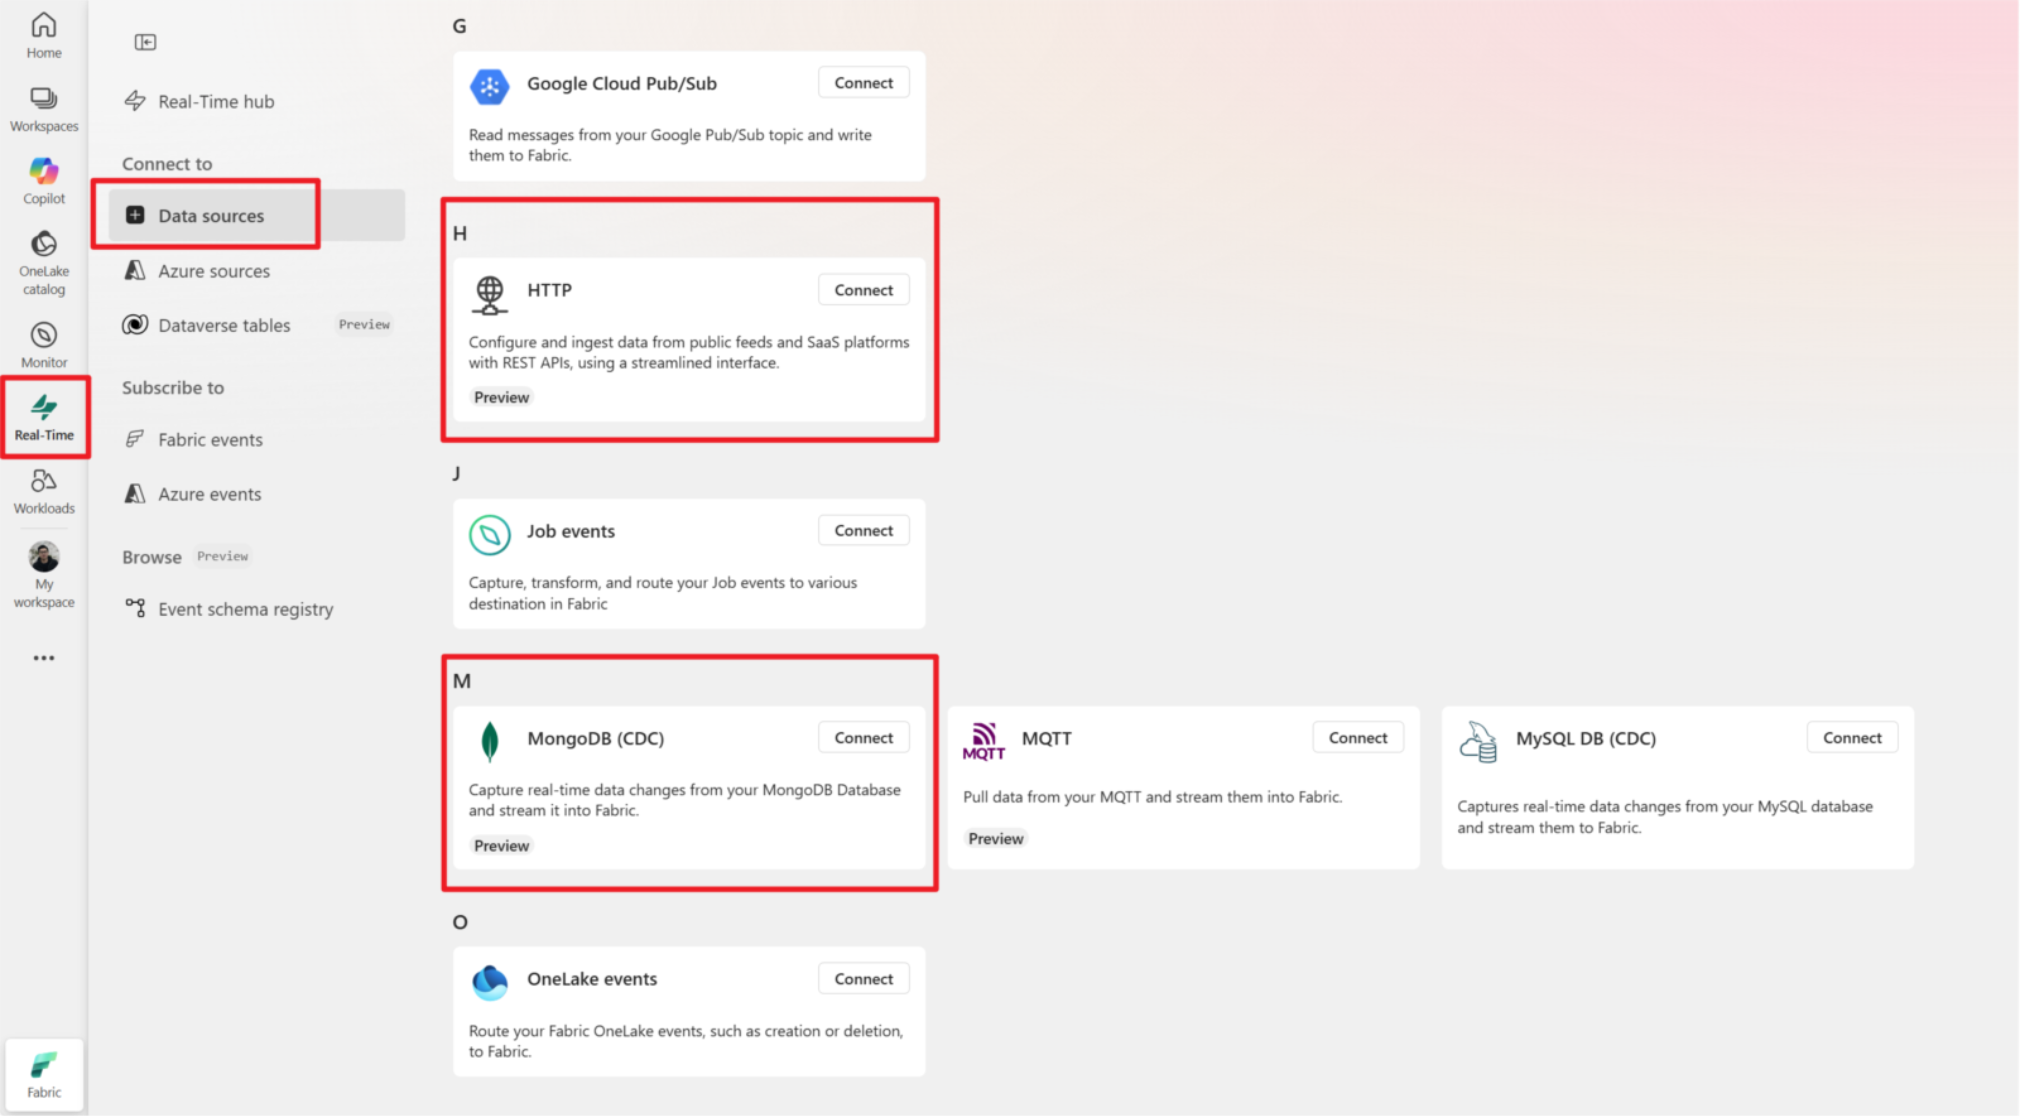Select the Real-Time section icon
Screen dimensions: 2020x1116
click(44, 414)
